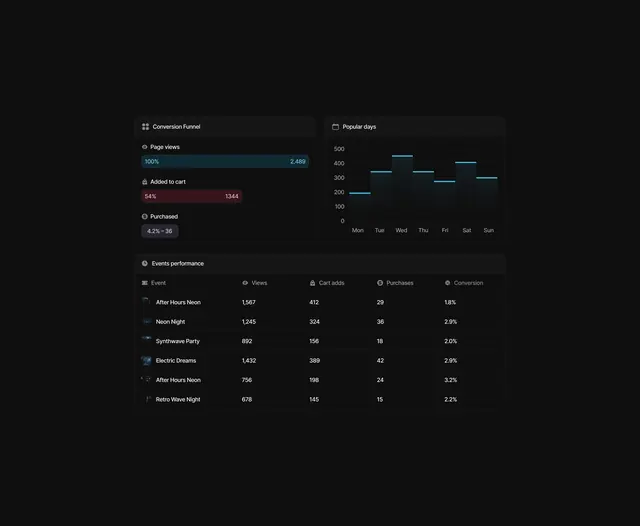Sort by the Cart adds column header

(327, 283)
